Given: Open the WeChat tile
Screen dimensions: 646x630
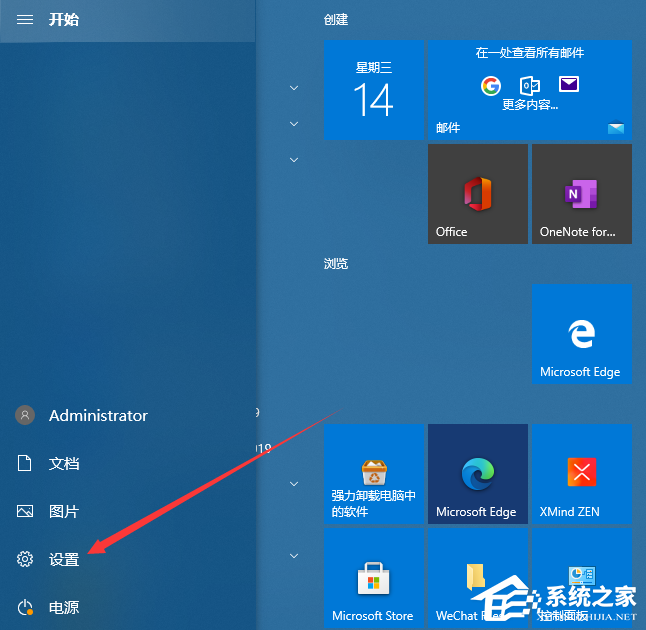Looking at the screenshot, I should 477,578.
